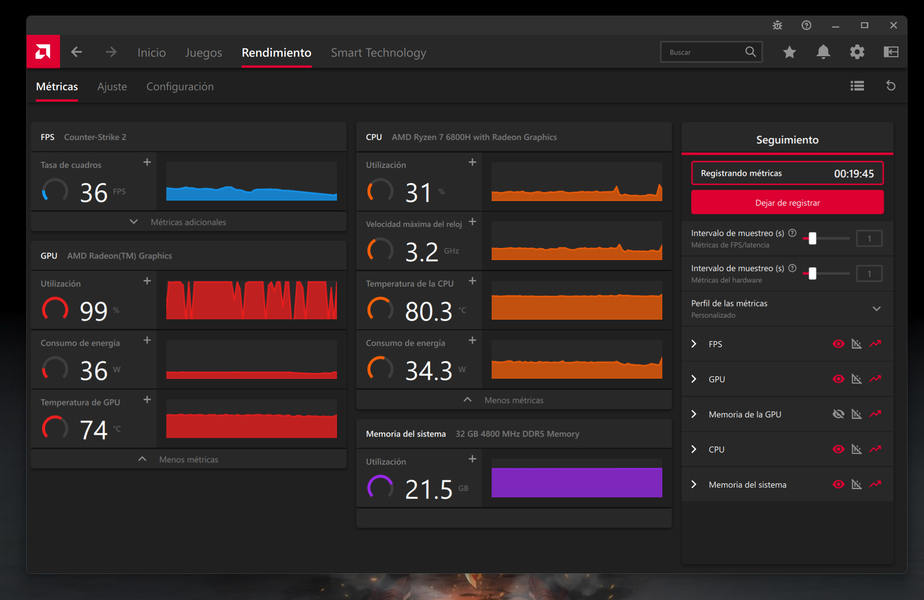Expand Métricas adicionales under FPS
Screen dimensions: 924x600
188,222
